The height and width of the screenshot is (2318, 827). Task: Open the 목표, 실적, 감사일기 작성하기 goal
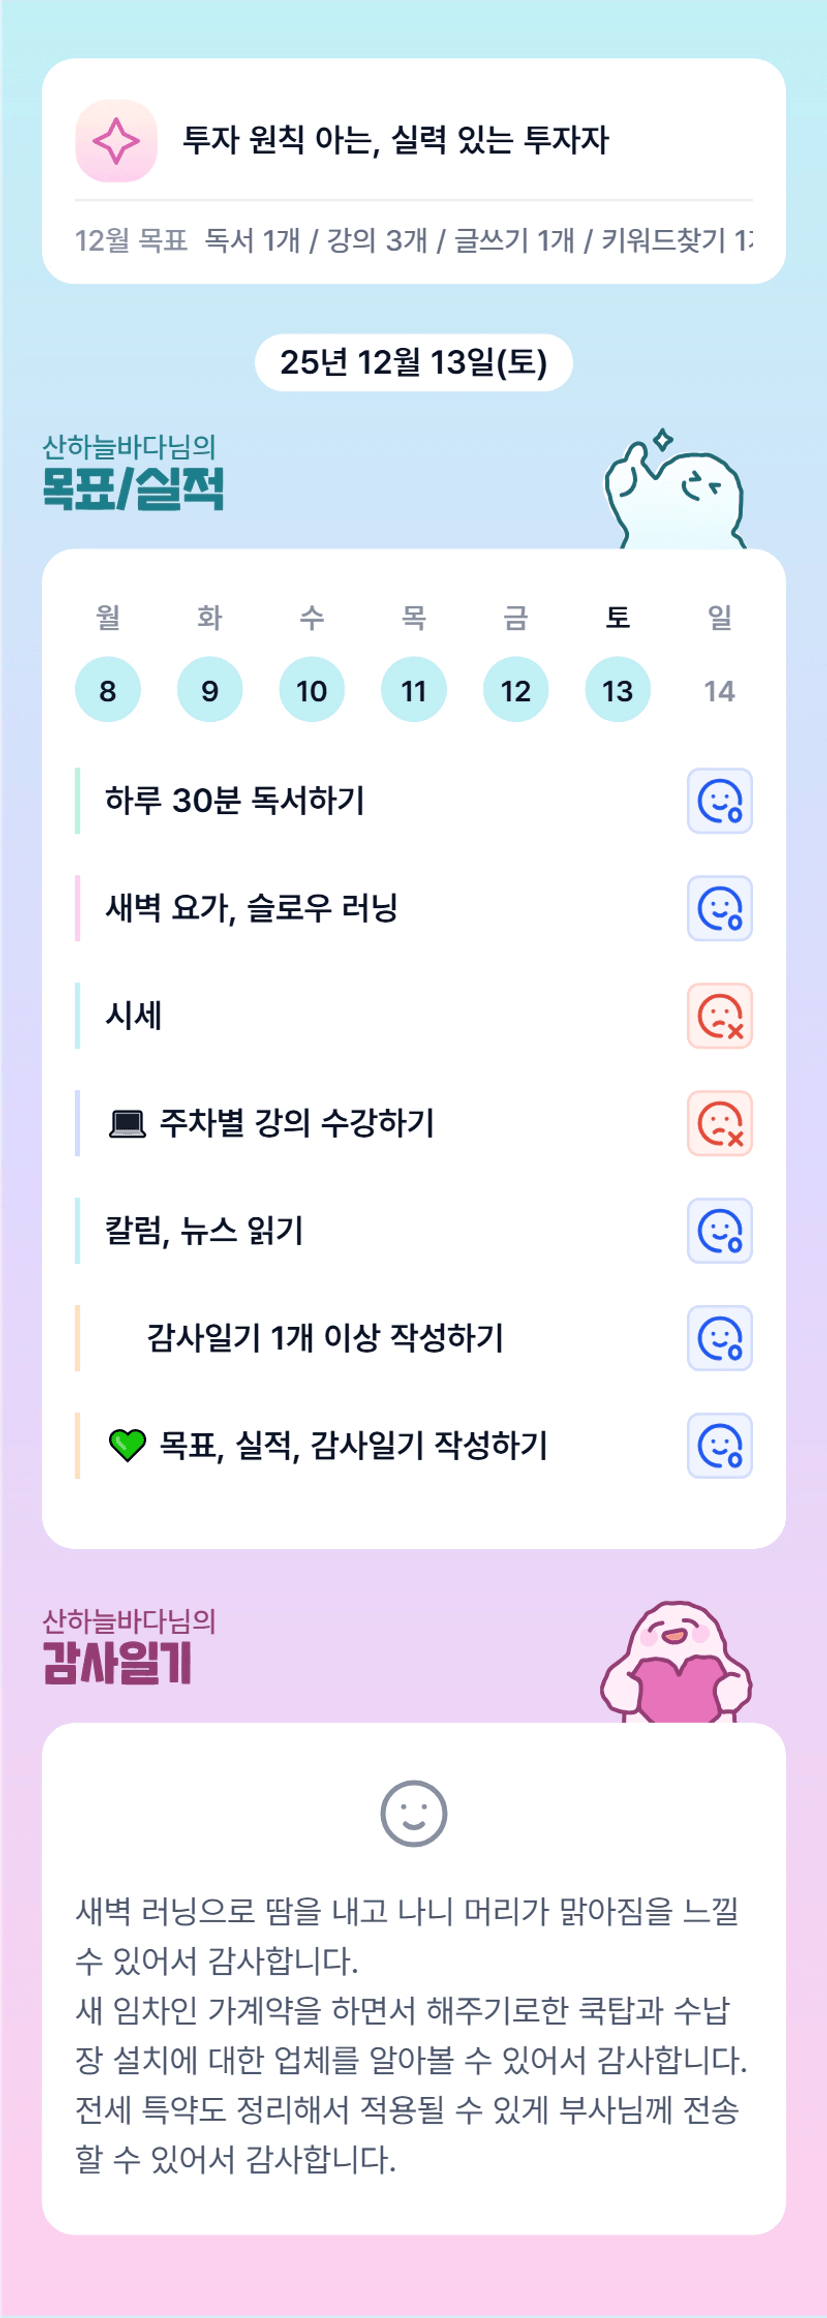pos(353,1446)
